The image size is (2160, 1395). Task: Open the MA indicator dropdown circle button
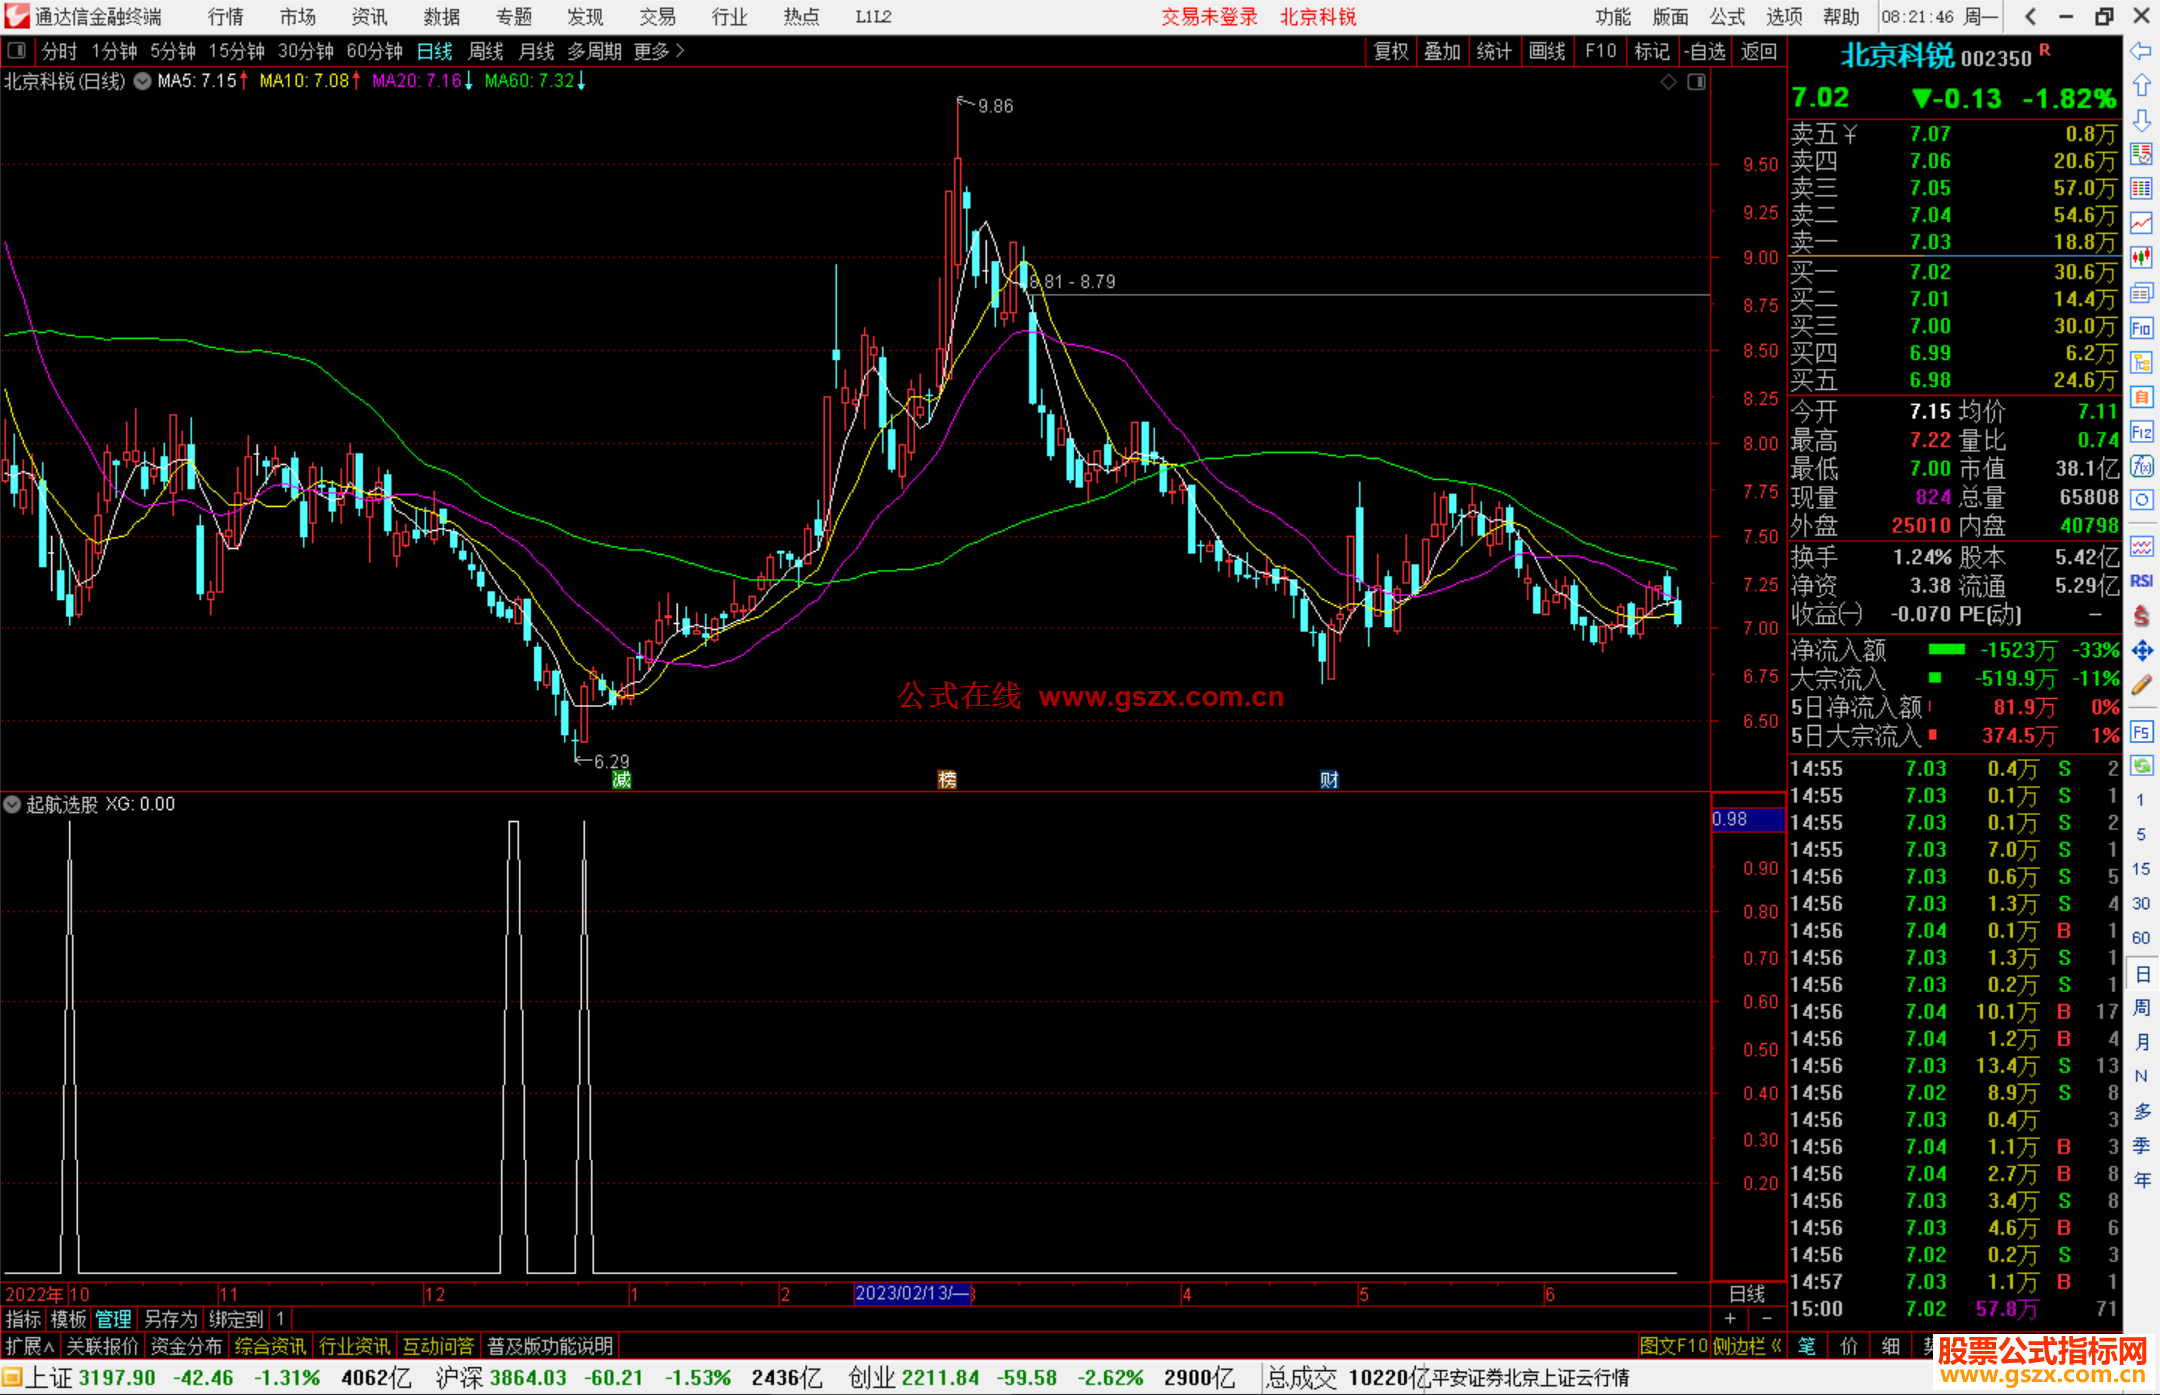point(143,81)
